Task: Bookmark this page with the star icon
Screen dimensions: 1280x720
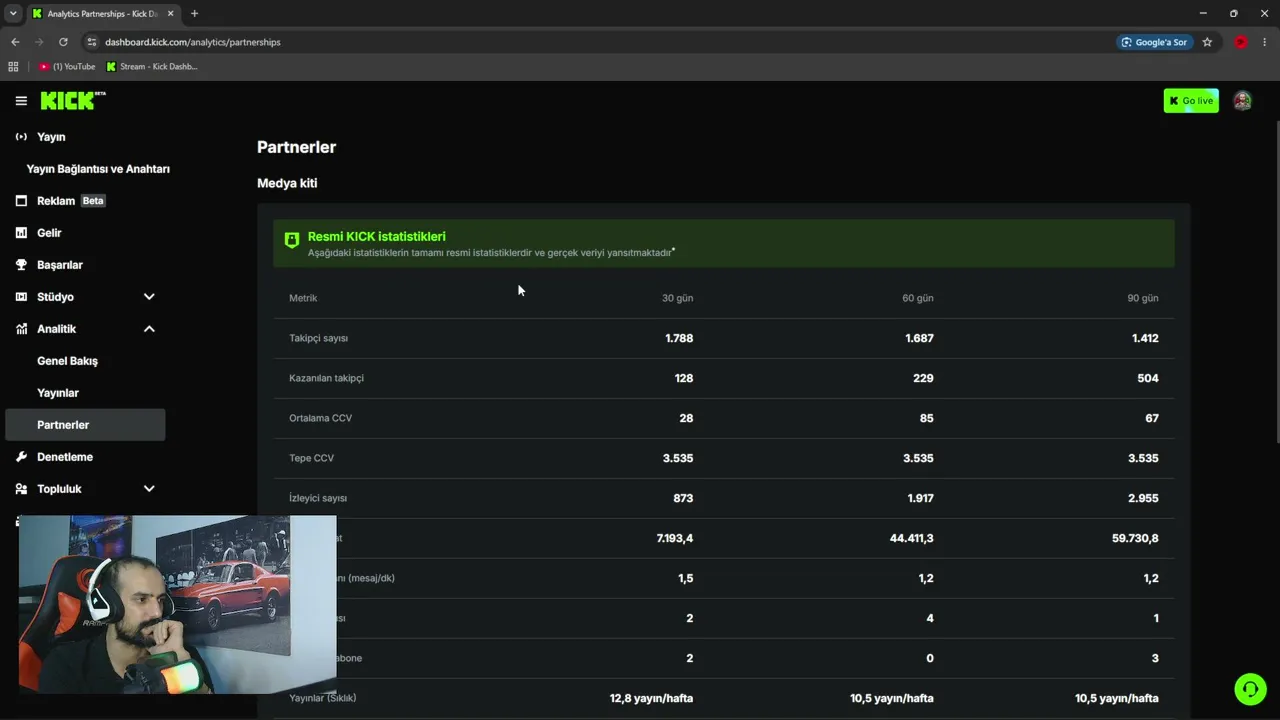Action: [x=1207, y=42]
